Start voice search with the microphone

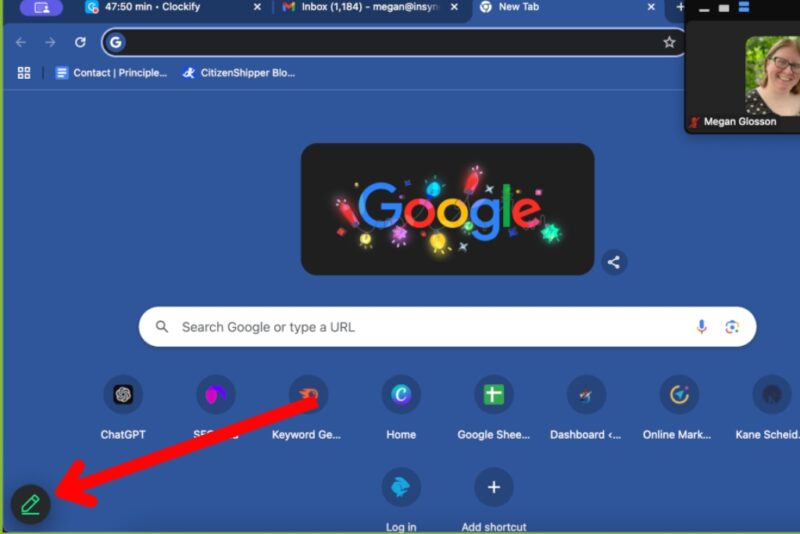click(702, 327)
